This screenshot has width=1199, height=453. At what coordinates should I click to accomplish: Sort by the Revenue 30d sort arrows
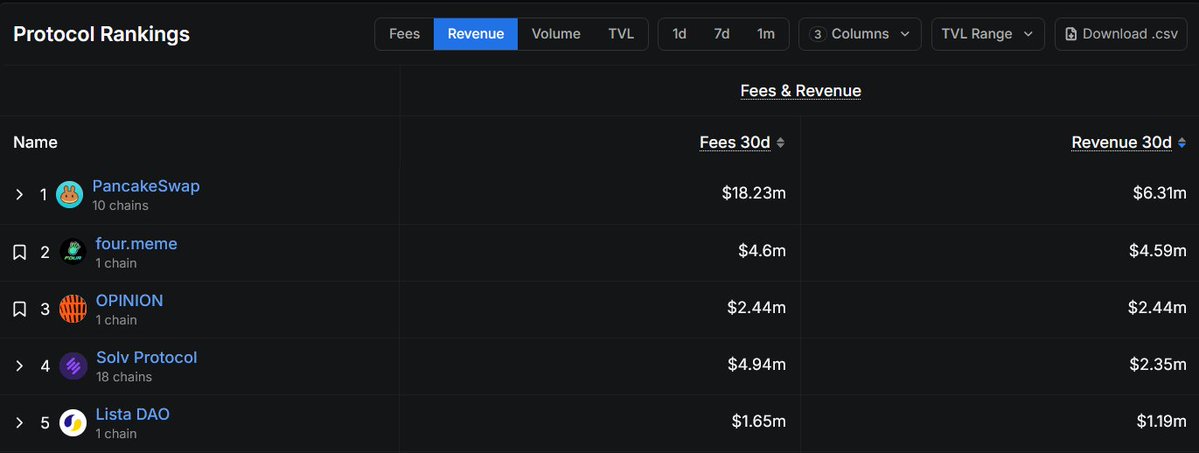coord(1181,142)
